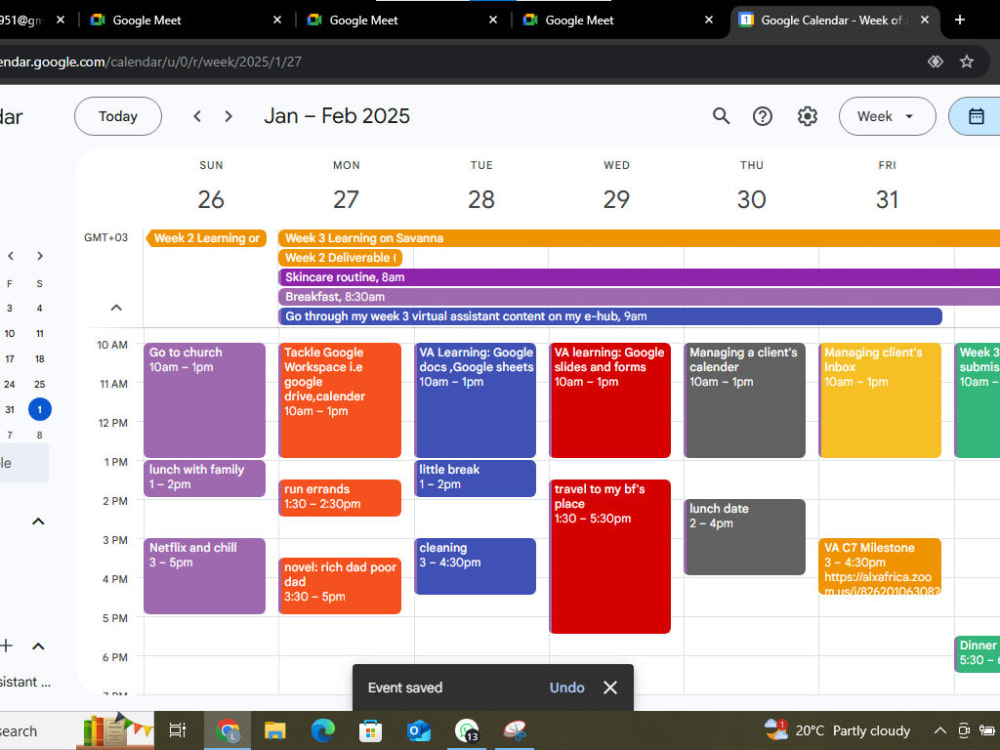The image size is (1000, 750).
Task: Open the VA C7 Milestone event
Action: [880, 566]
